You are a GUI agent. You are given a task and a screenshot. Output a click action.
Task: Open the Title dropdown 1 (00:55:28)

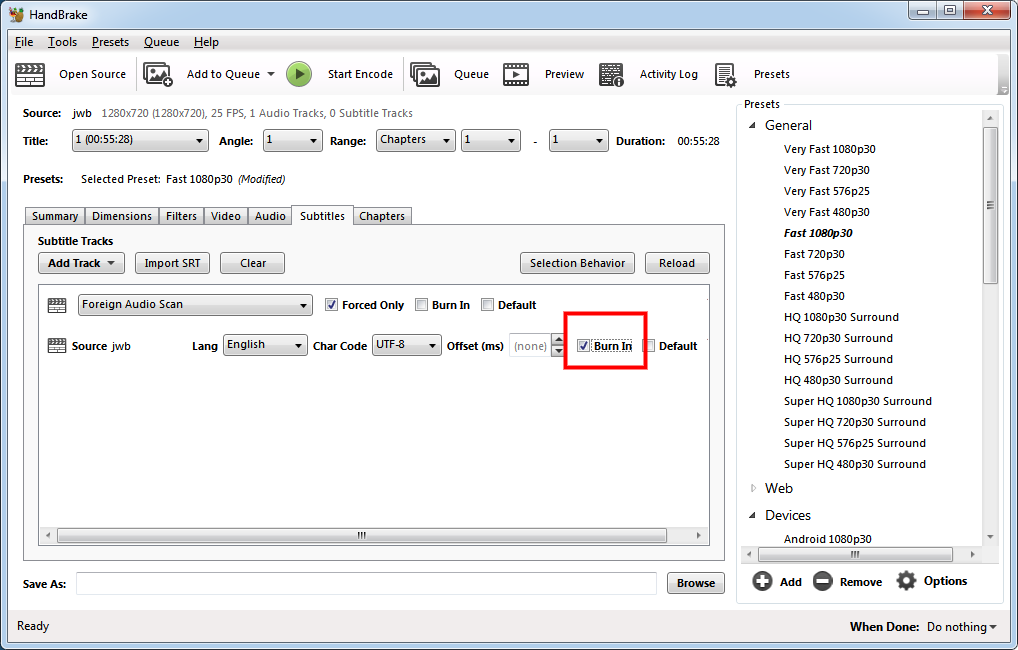tap(140, 140)
